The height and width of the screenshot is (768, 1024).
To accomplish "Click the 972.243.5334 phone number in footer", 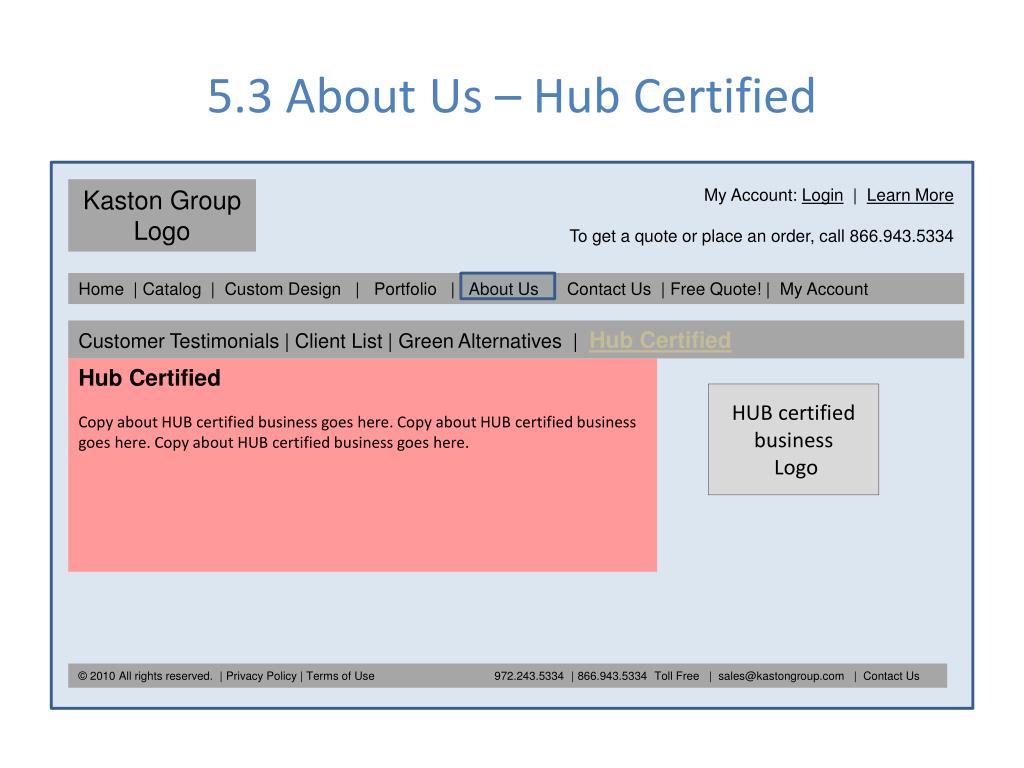I will [x=528, y=676].
